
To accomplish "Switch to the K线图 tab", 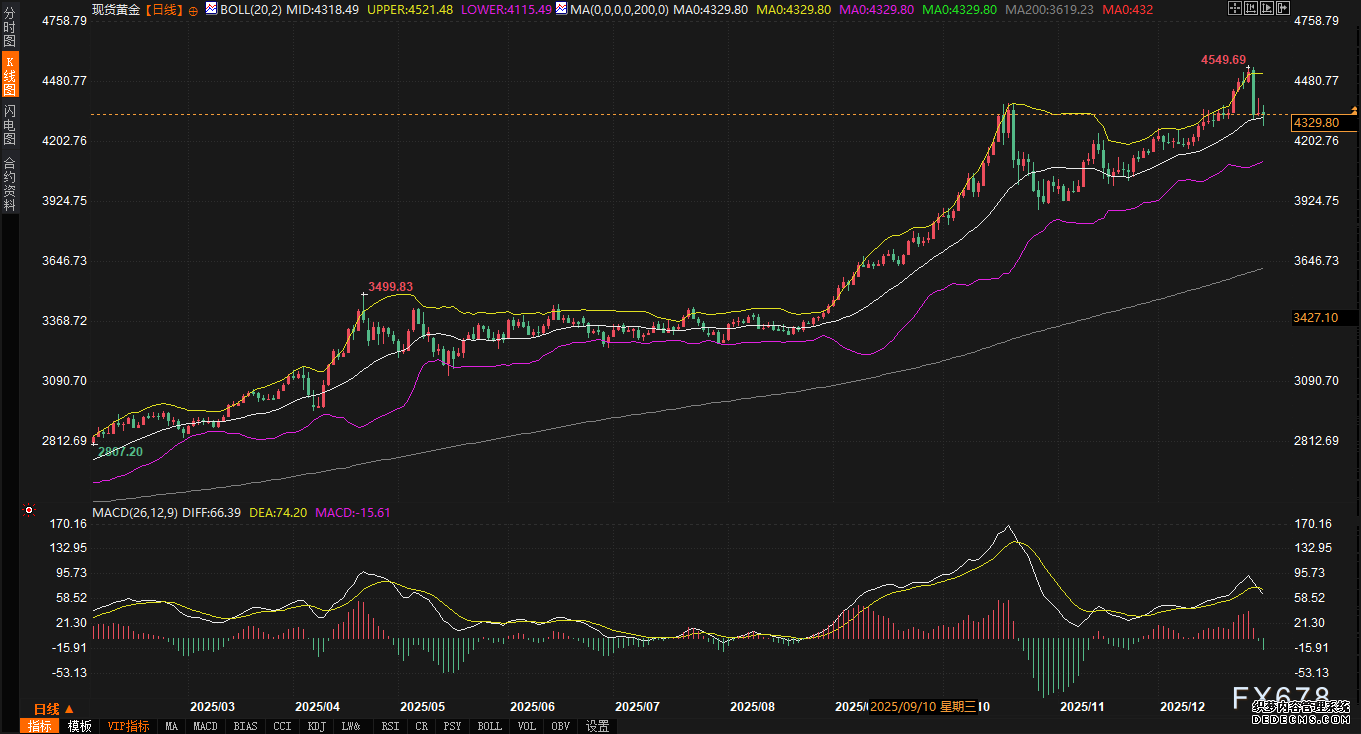I will point(9,76).
